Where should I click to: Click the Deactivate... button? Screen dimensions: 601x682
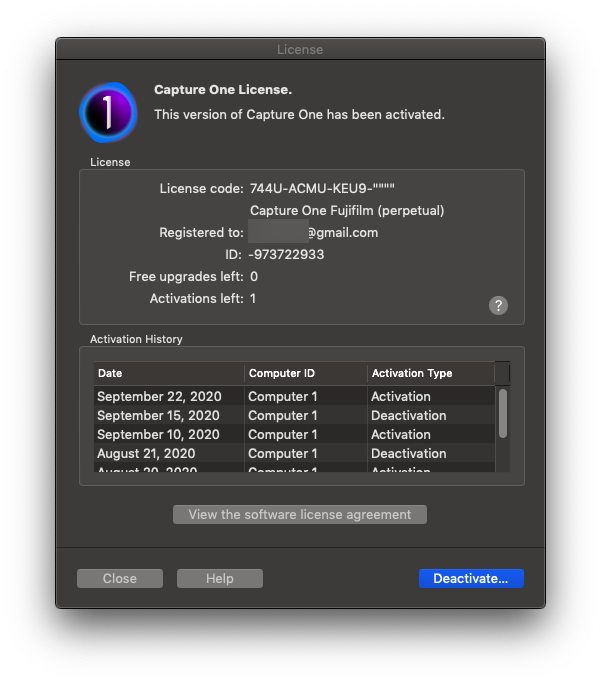471,578
